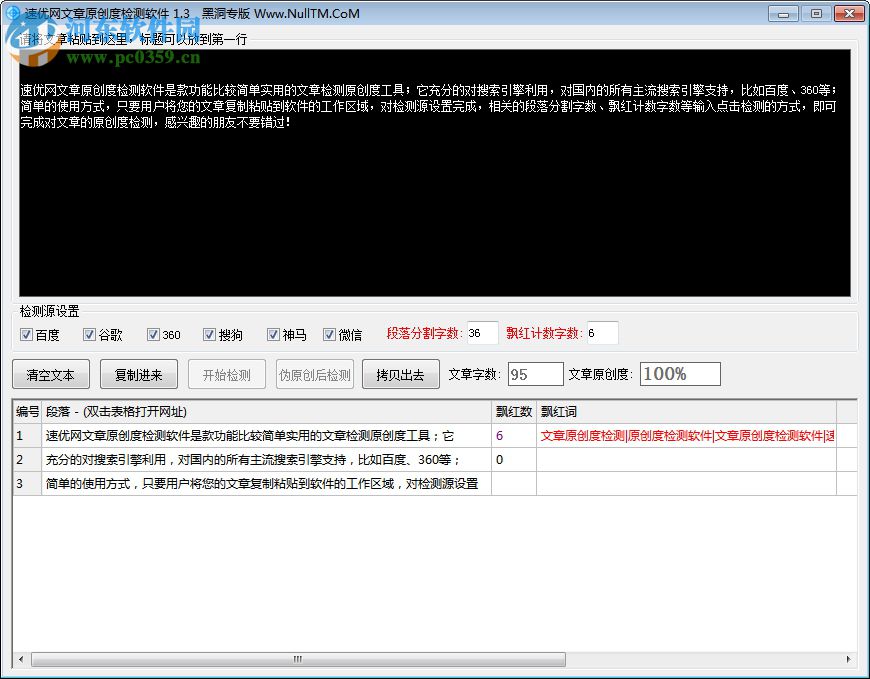Click the red 飘红词 cell in row 1

(686, 435)
